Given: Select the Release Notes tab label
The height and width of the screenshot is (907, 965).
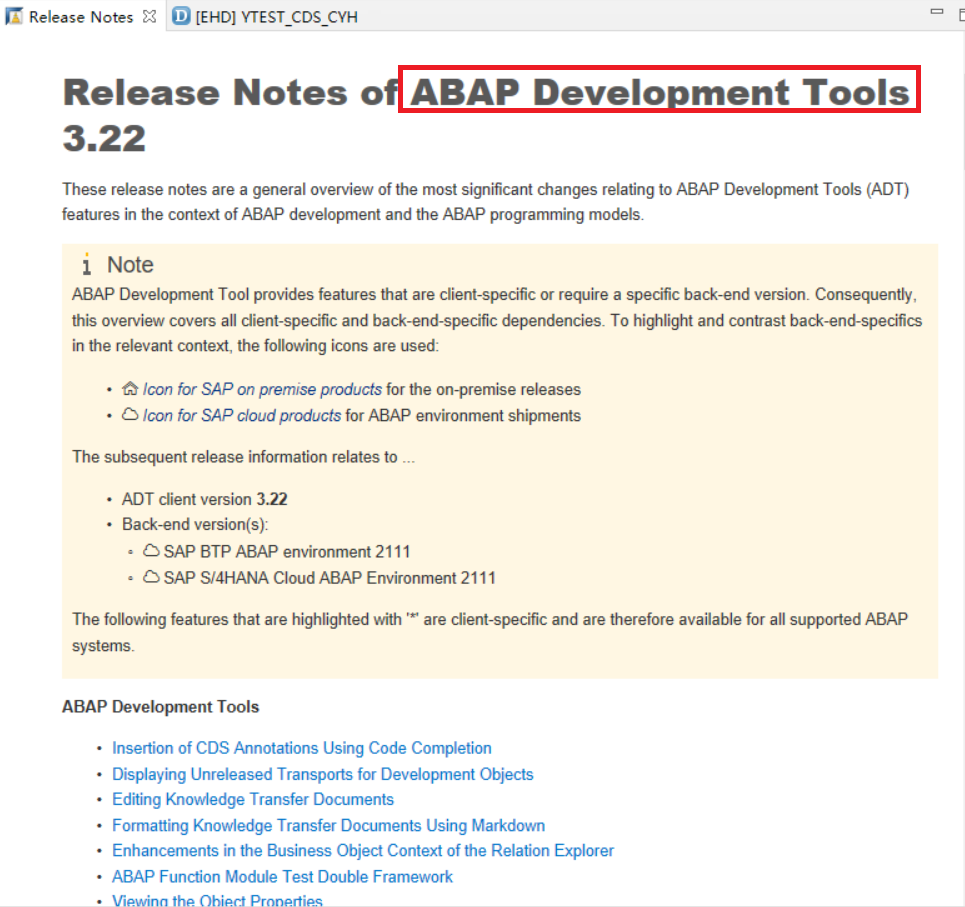Looking at the screenshot, I should click(81, 17).
